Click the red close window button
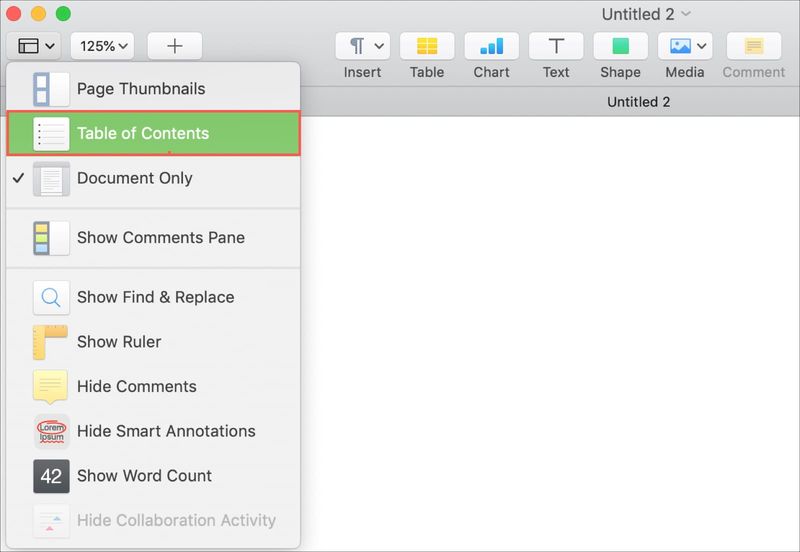 pos(13,14)
